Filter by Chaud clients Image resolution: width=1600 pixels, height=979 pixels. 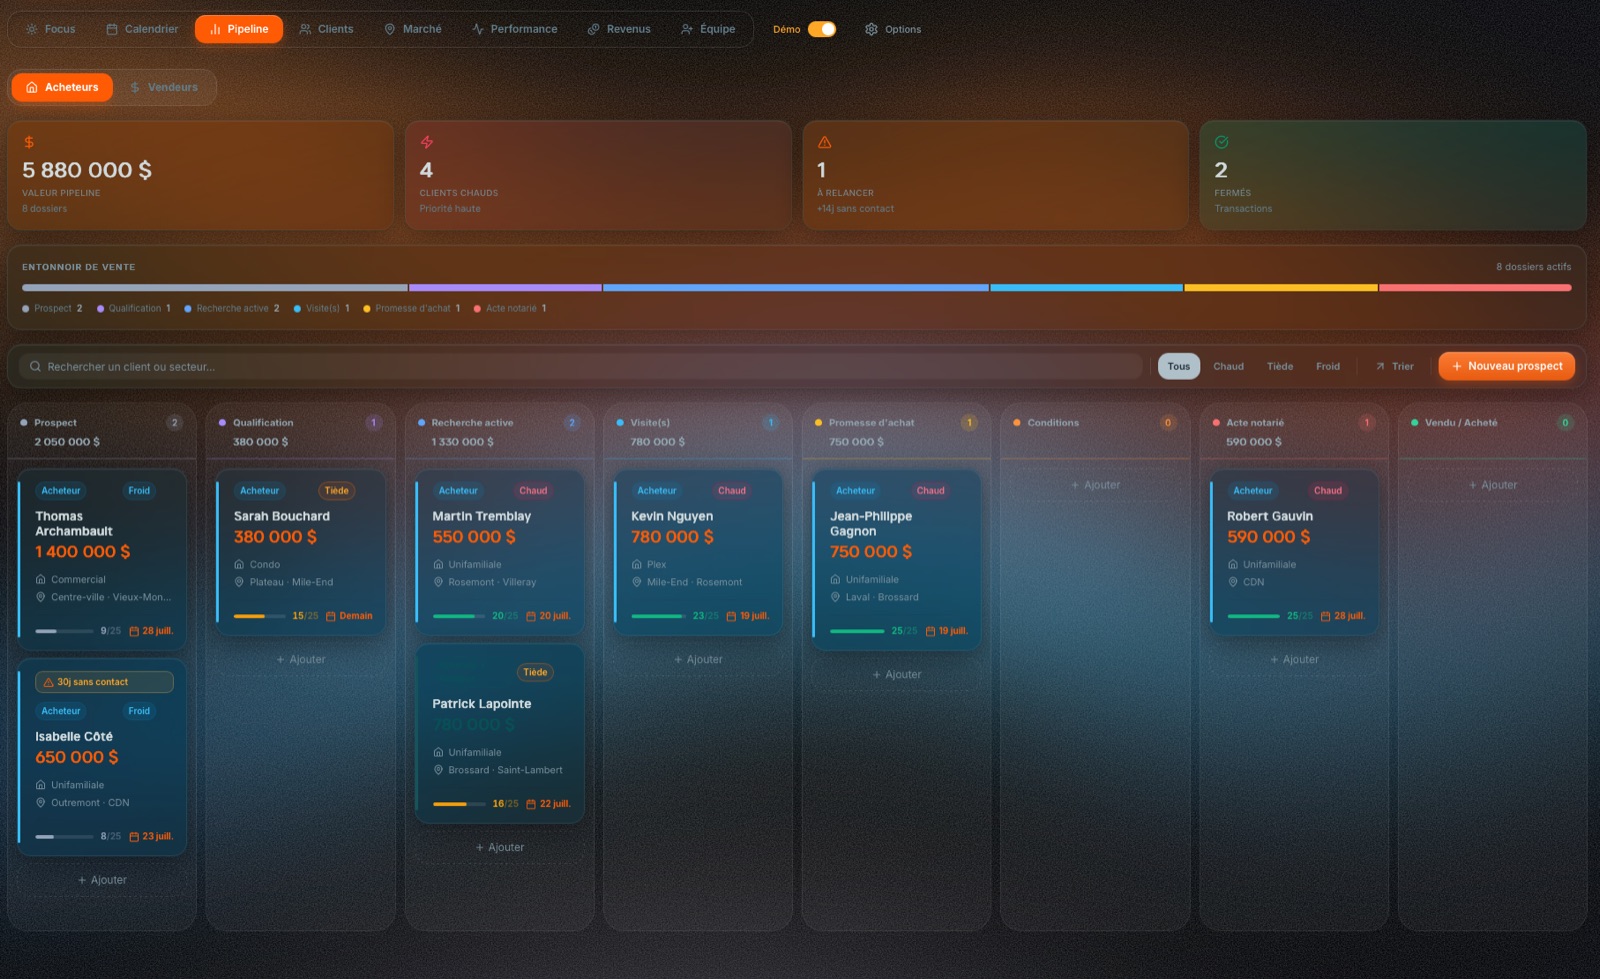tap(1228, 366)
